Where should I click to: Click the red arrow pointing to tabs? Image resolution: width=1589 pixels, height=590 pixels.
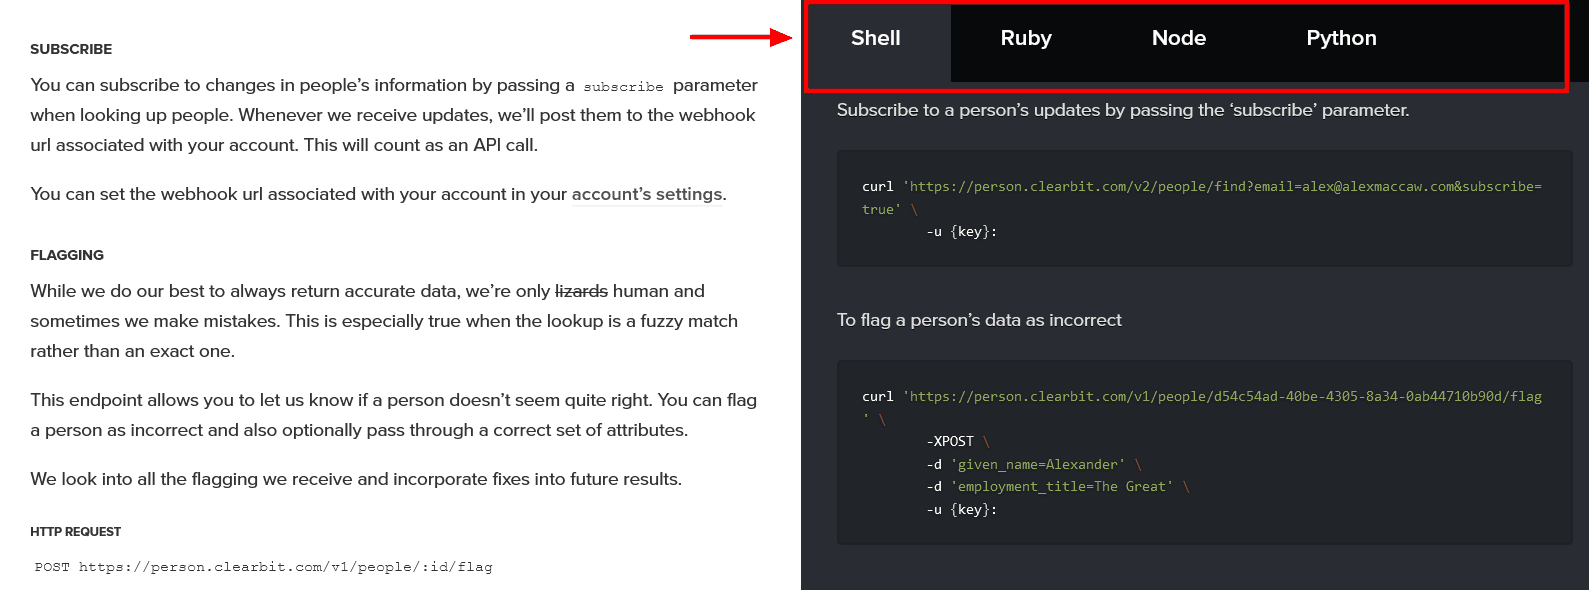740,38
